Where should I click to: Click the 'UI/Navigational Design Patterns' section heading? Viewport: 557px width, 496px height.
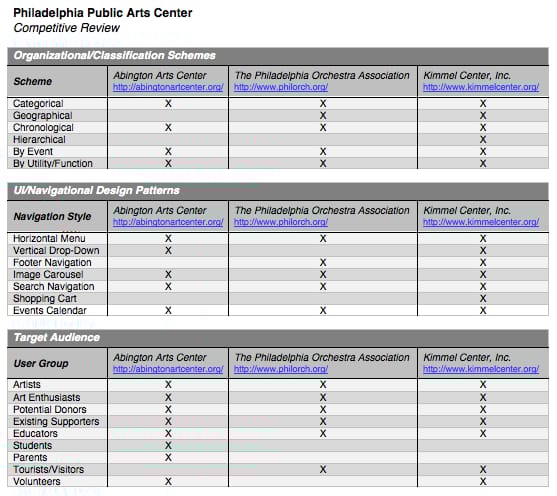tap(96, 190)
